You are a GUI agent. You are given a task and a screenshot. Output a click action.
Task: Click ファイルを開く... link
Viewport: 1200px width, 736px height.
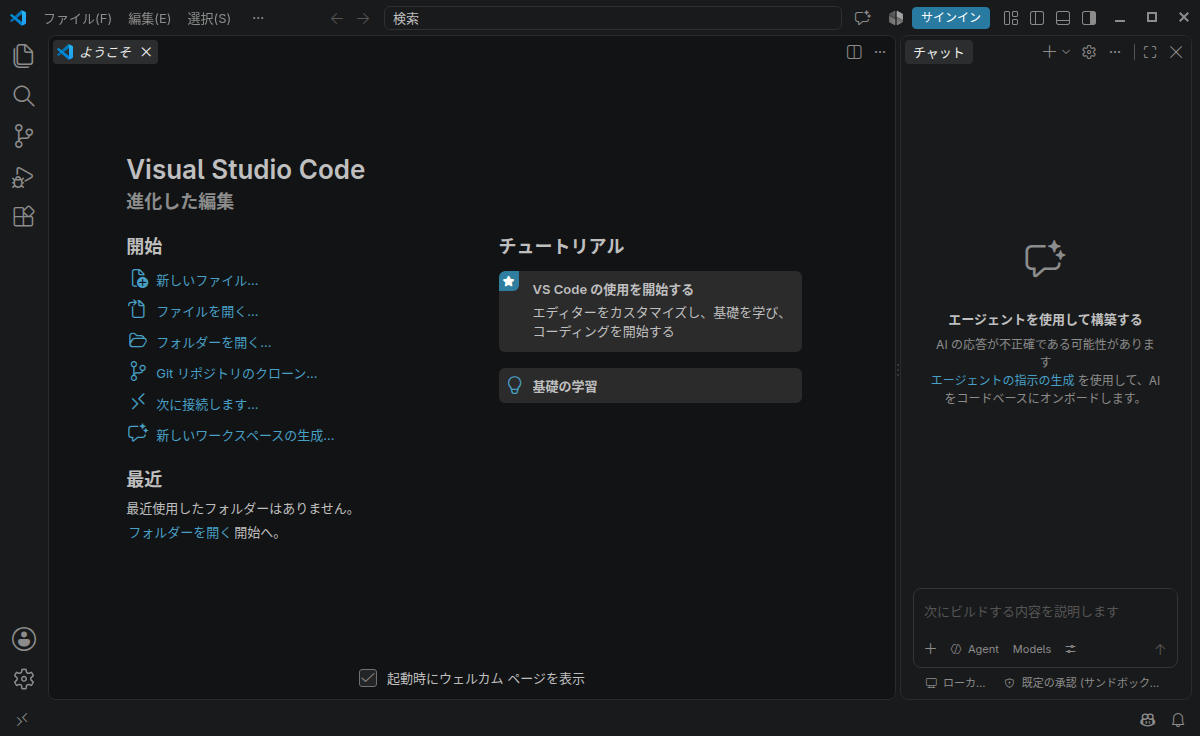207,312
